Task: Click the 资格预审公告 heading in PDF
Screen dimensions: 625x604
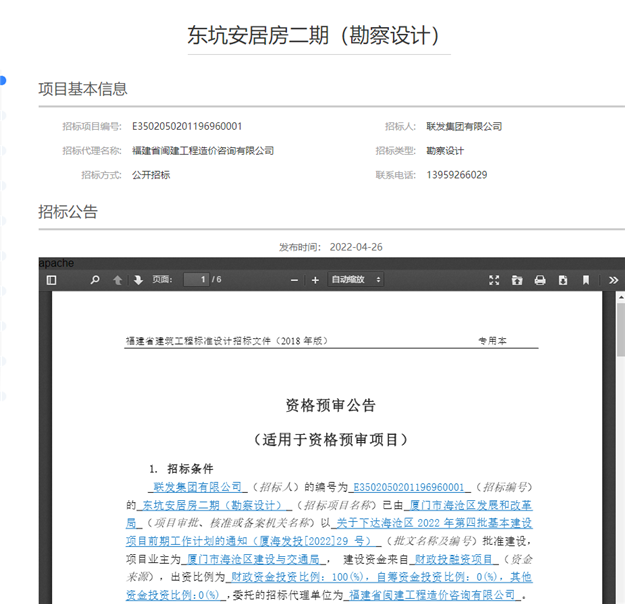Action: 330,405
